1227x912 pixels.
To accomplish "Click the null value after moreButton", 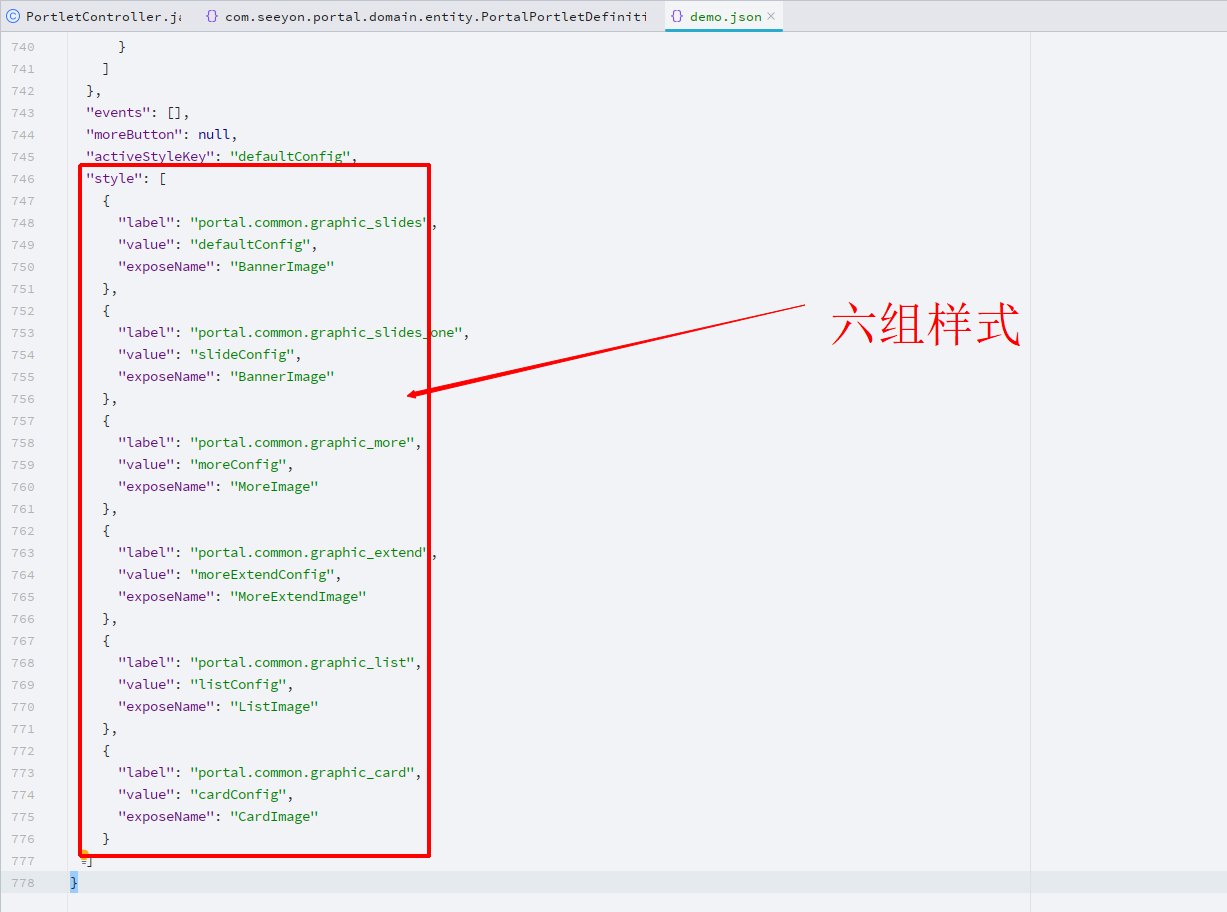I will pyautogui.click(x=214, y=135).
